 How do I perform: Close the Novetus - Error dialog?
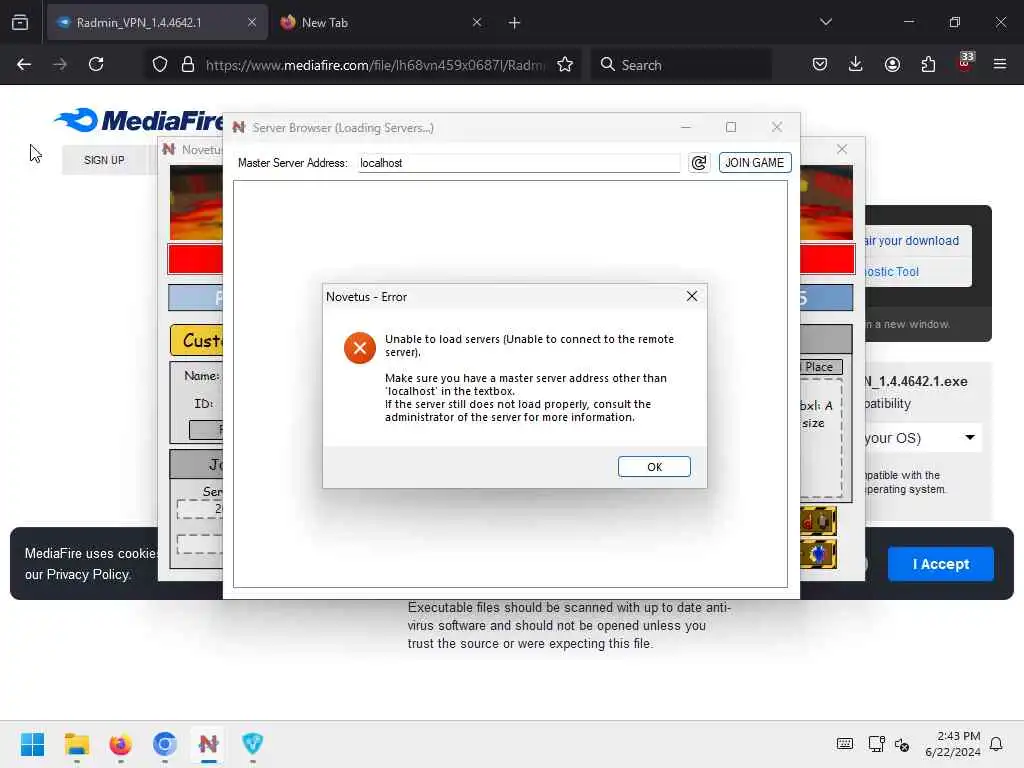click(x=692, y=296)
